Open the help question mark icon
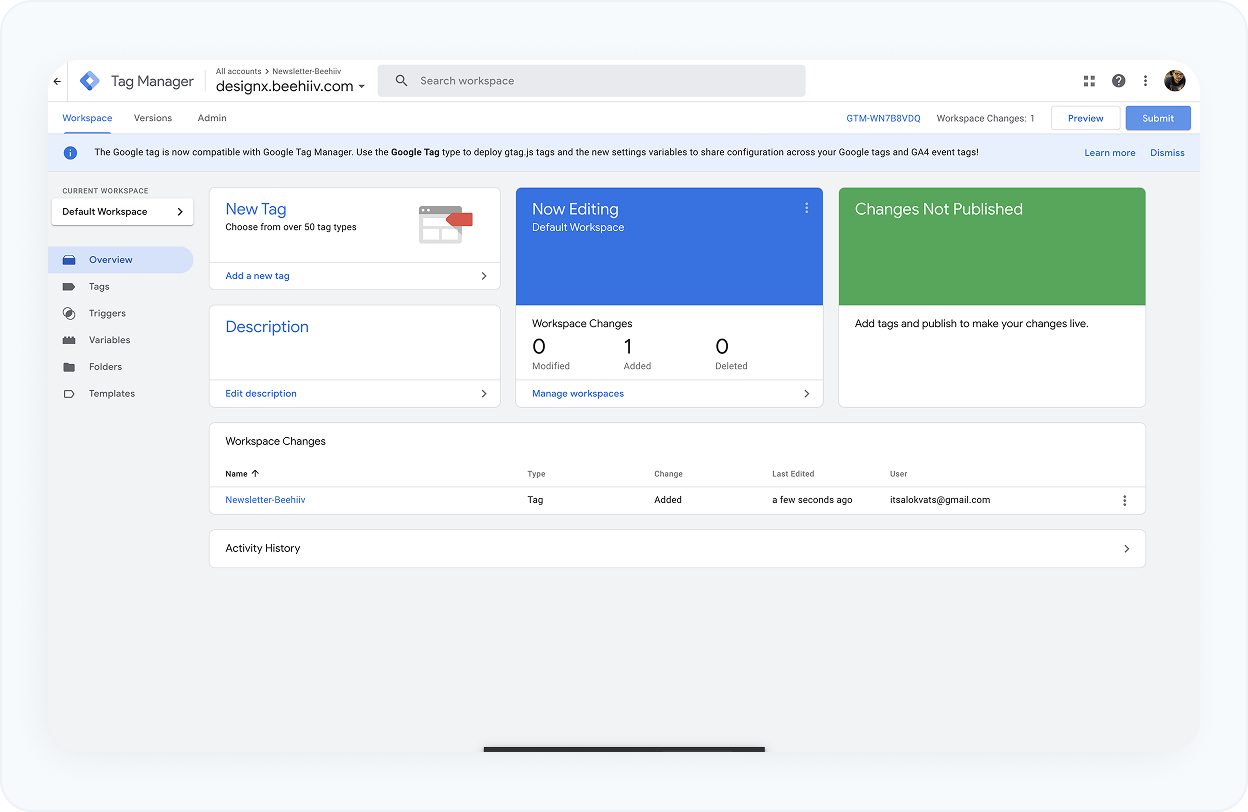Screen dimensions: 1248x812 point(1118,81)
